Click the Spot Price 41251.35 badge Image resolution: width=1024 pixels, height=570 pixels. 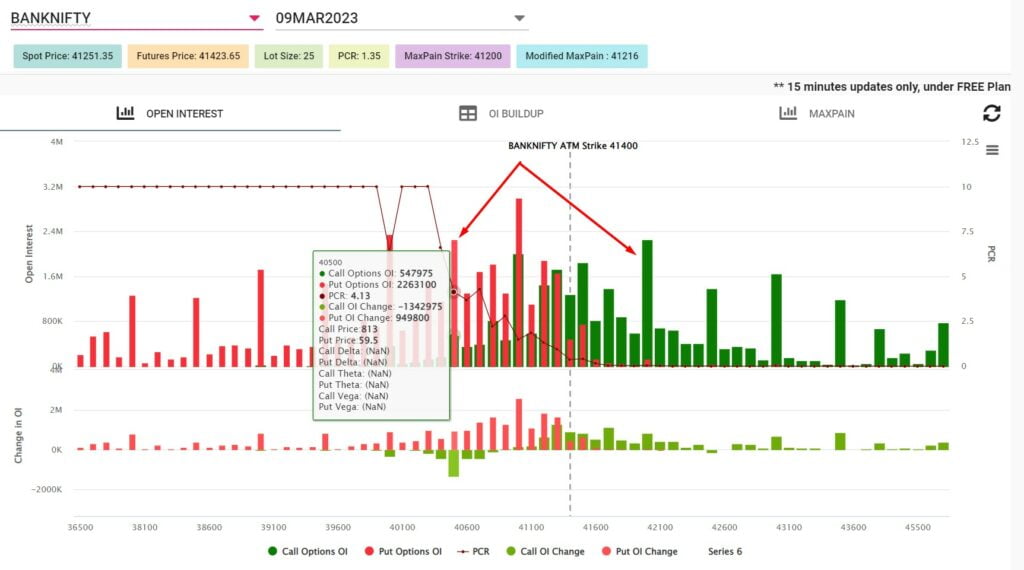67,56
